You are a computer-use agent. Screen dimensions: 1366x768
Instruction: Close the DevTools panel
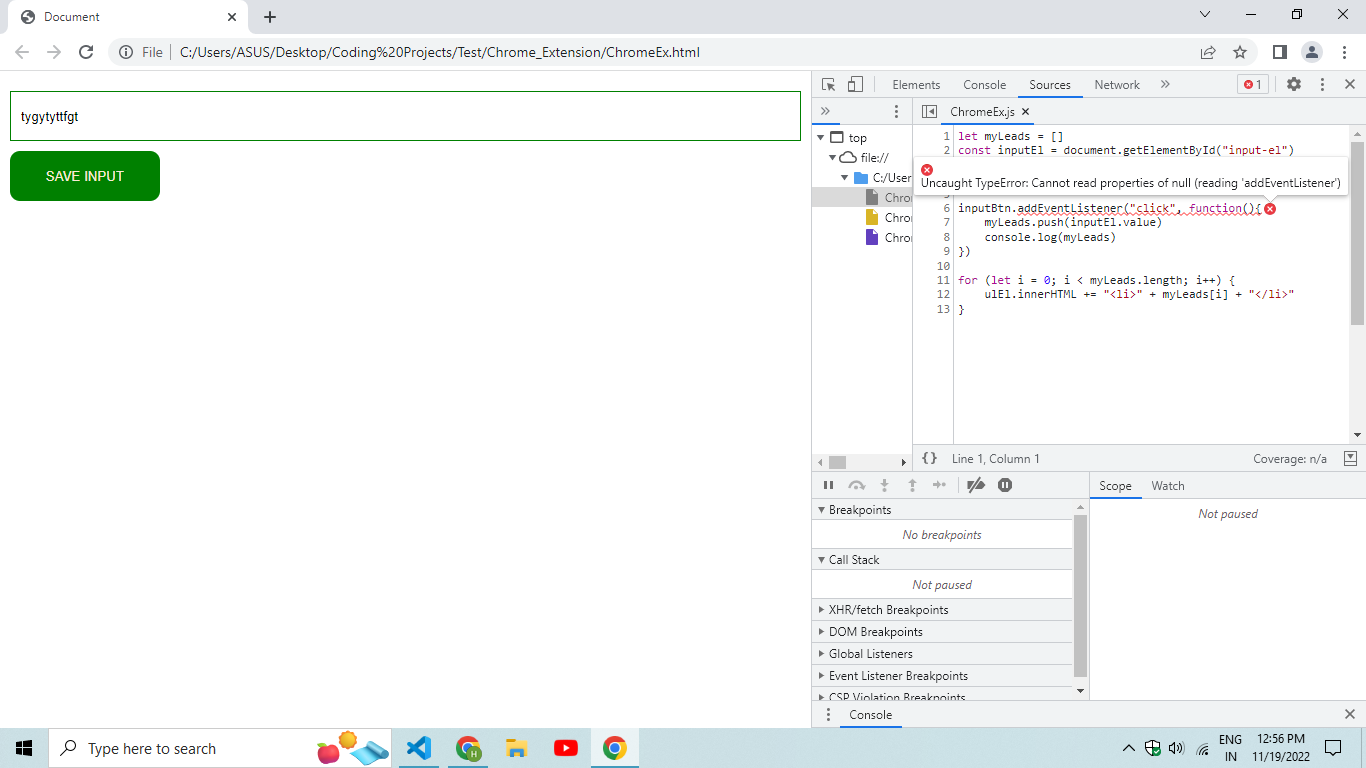pos(1350,85)
